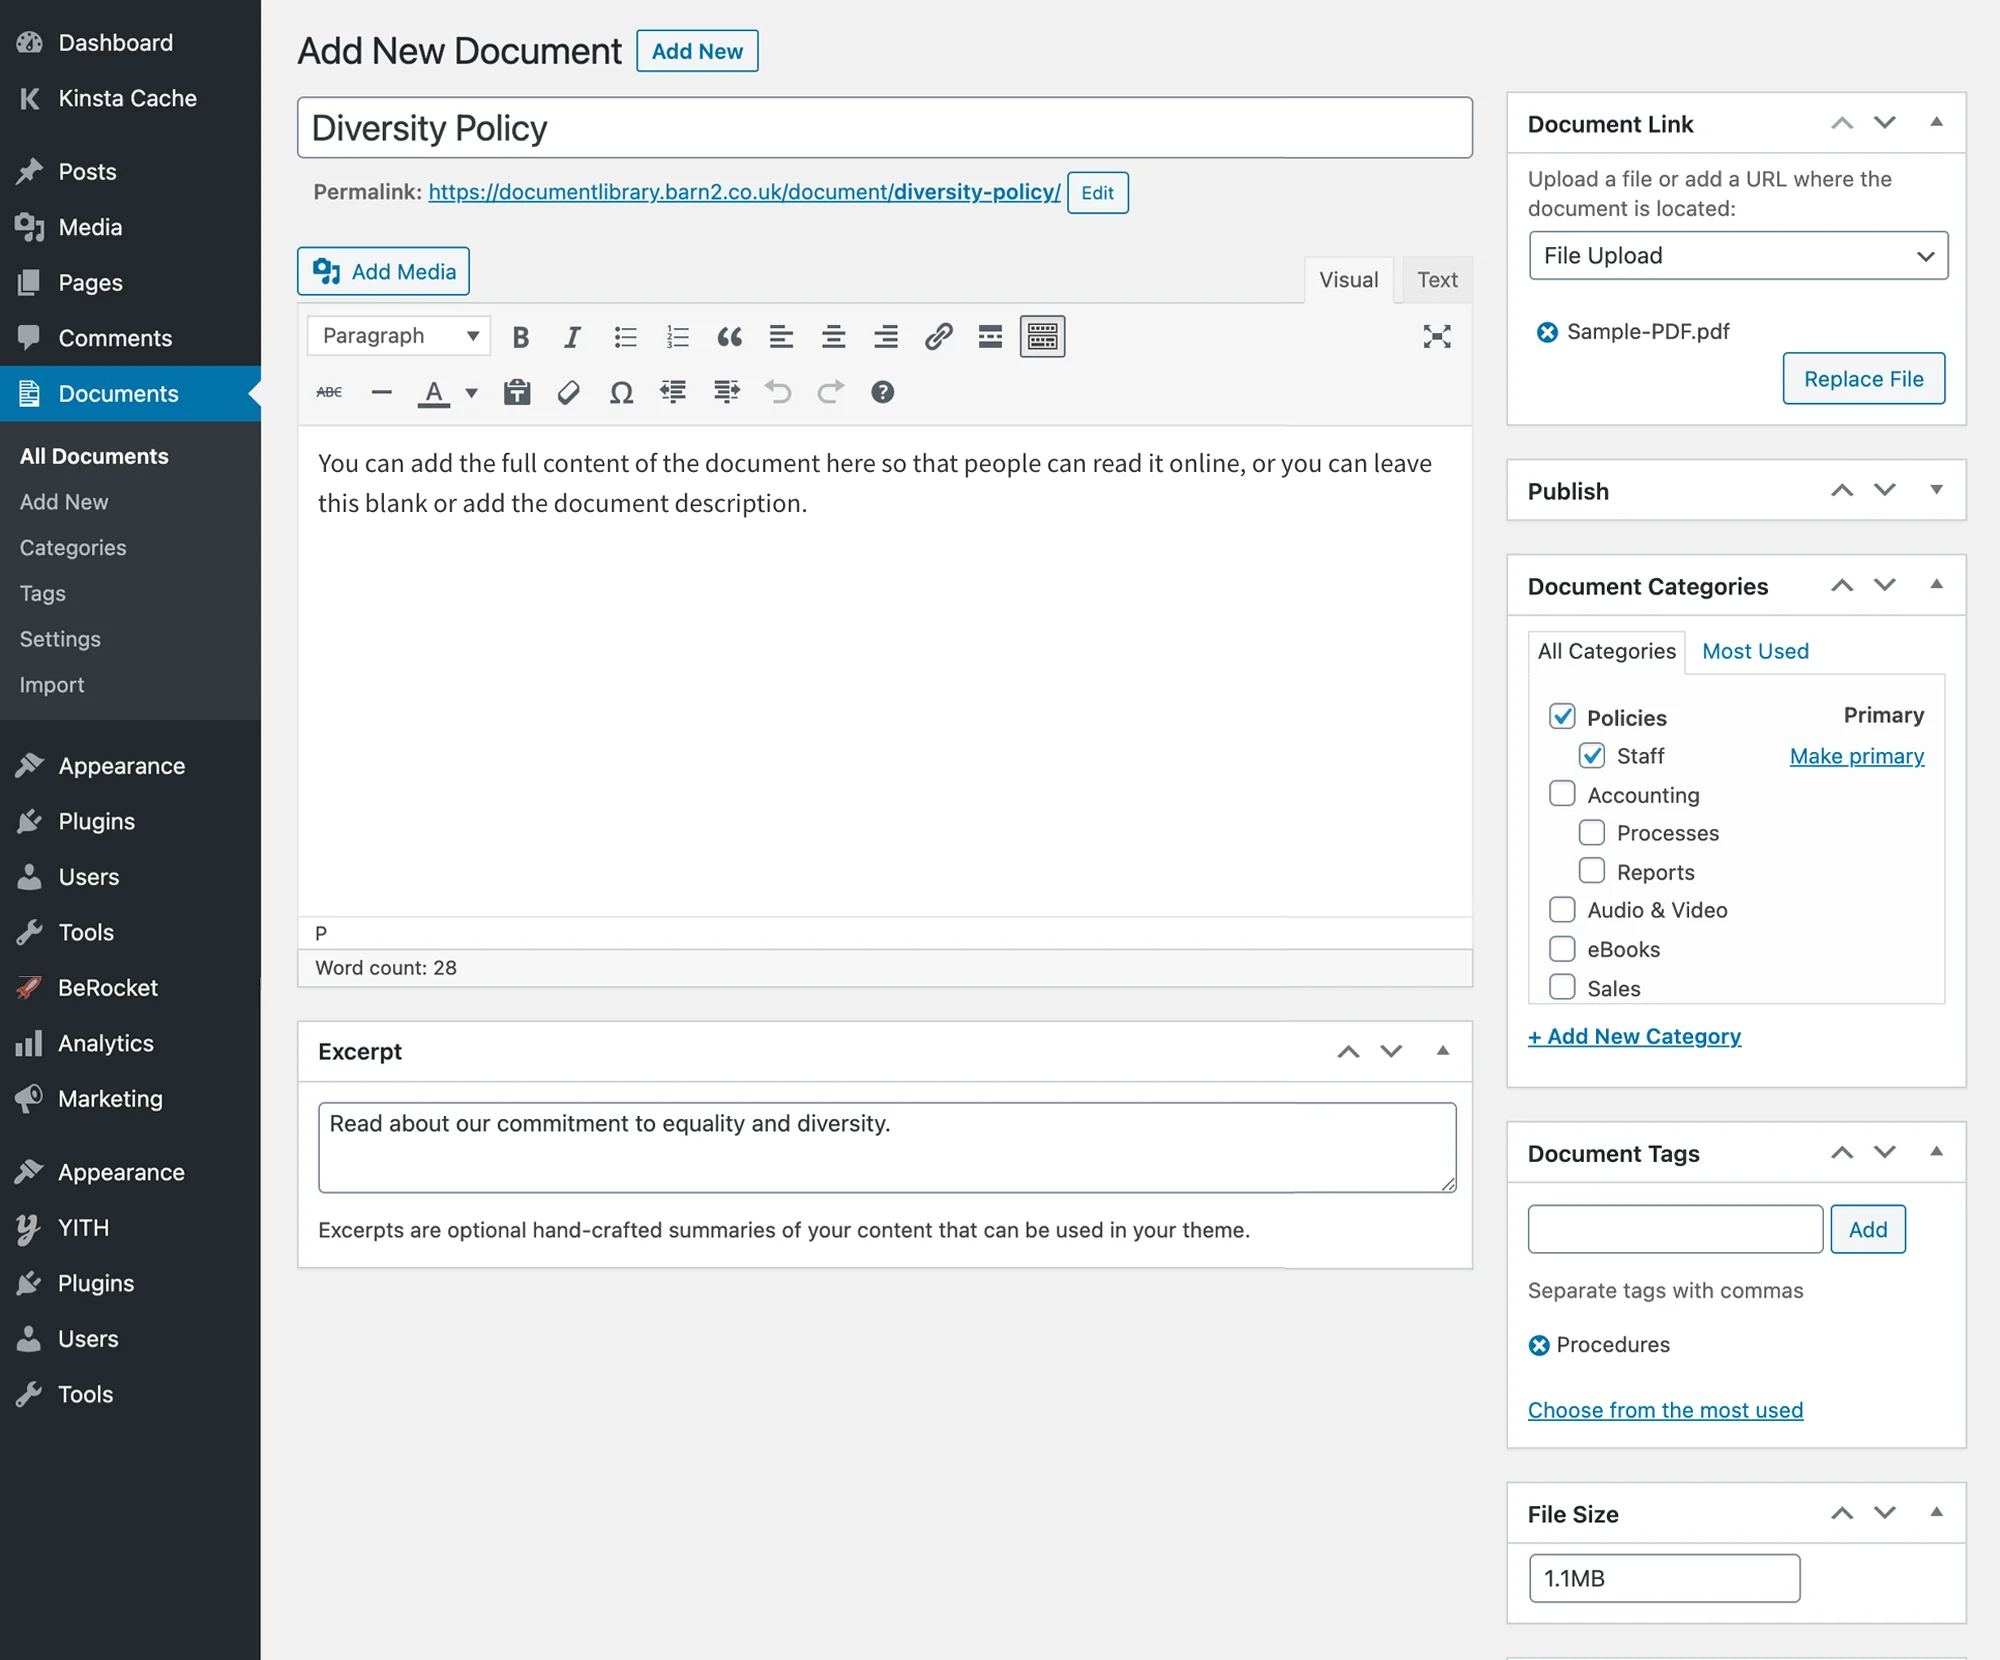Open Choose from the most used tags
Image resolution: width=2000 pixels, height=1660 pixels.
1665,1410
